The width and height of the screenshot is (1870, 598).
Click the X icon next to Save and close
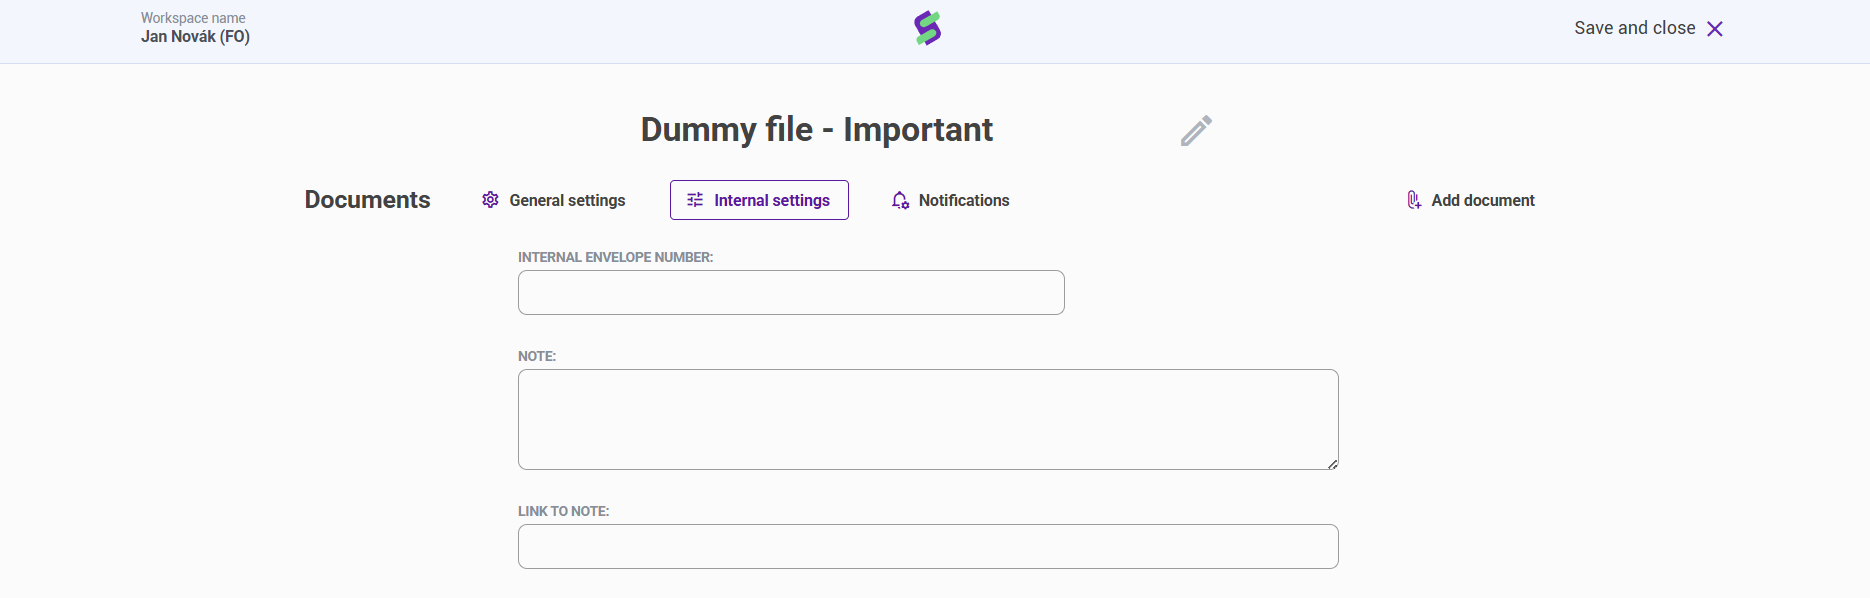1715,29
